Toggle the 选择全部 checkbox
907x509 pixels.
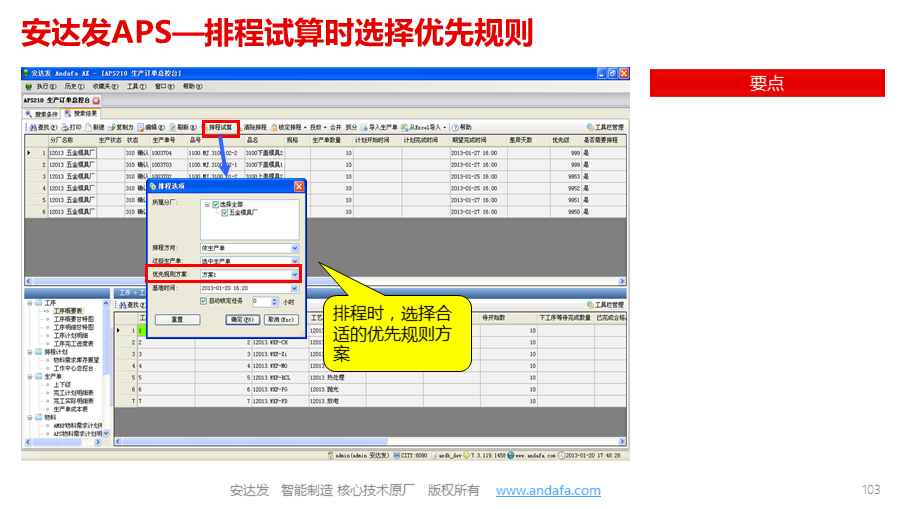[x=216, y=205]
